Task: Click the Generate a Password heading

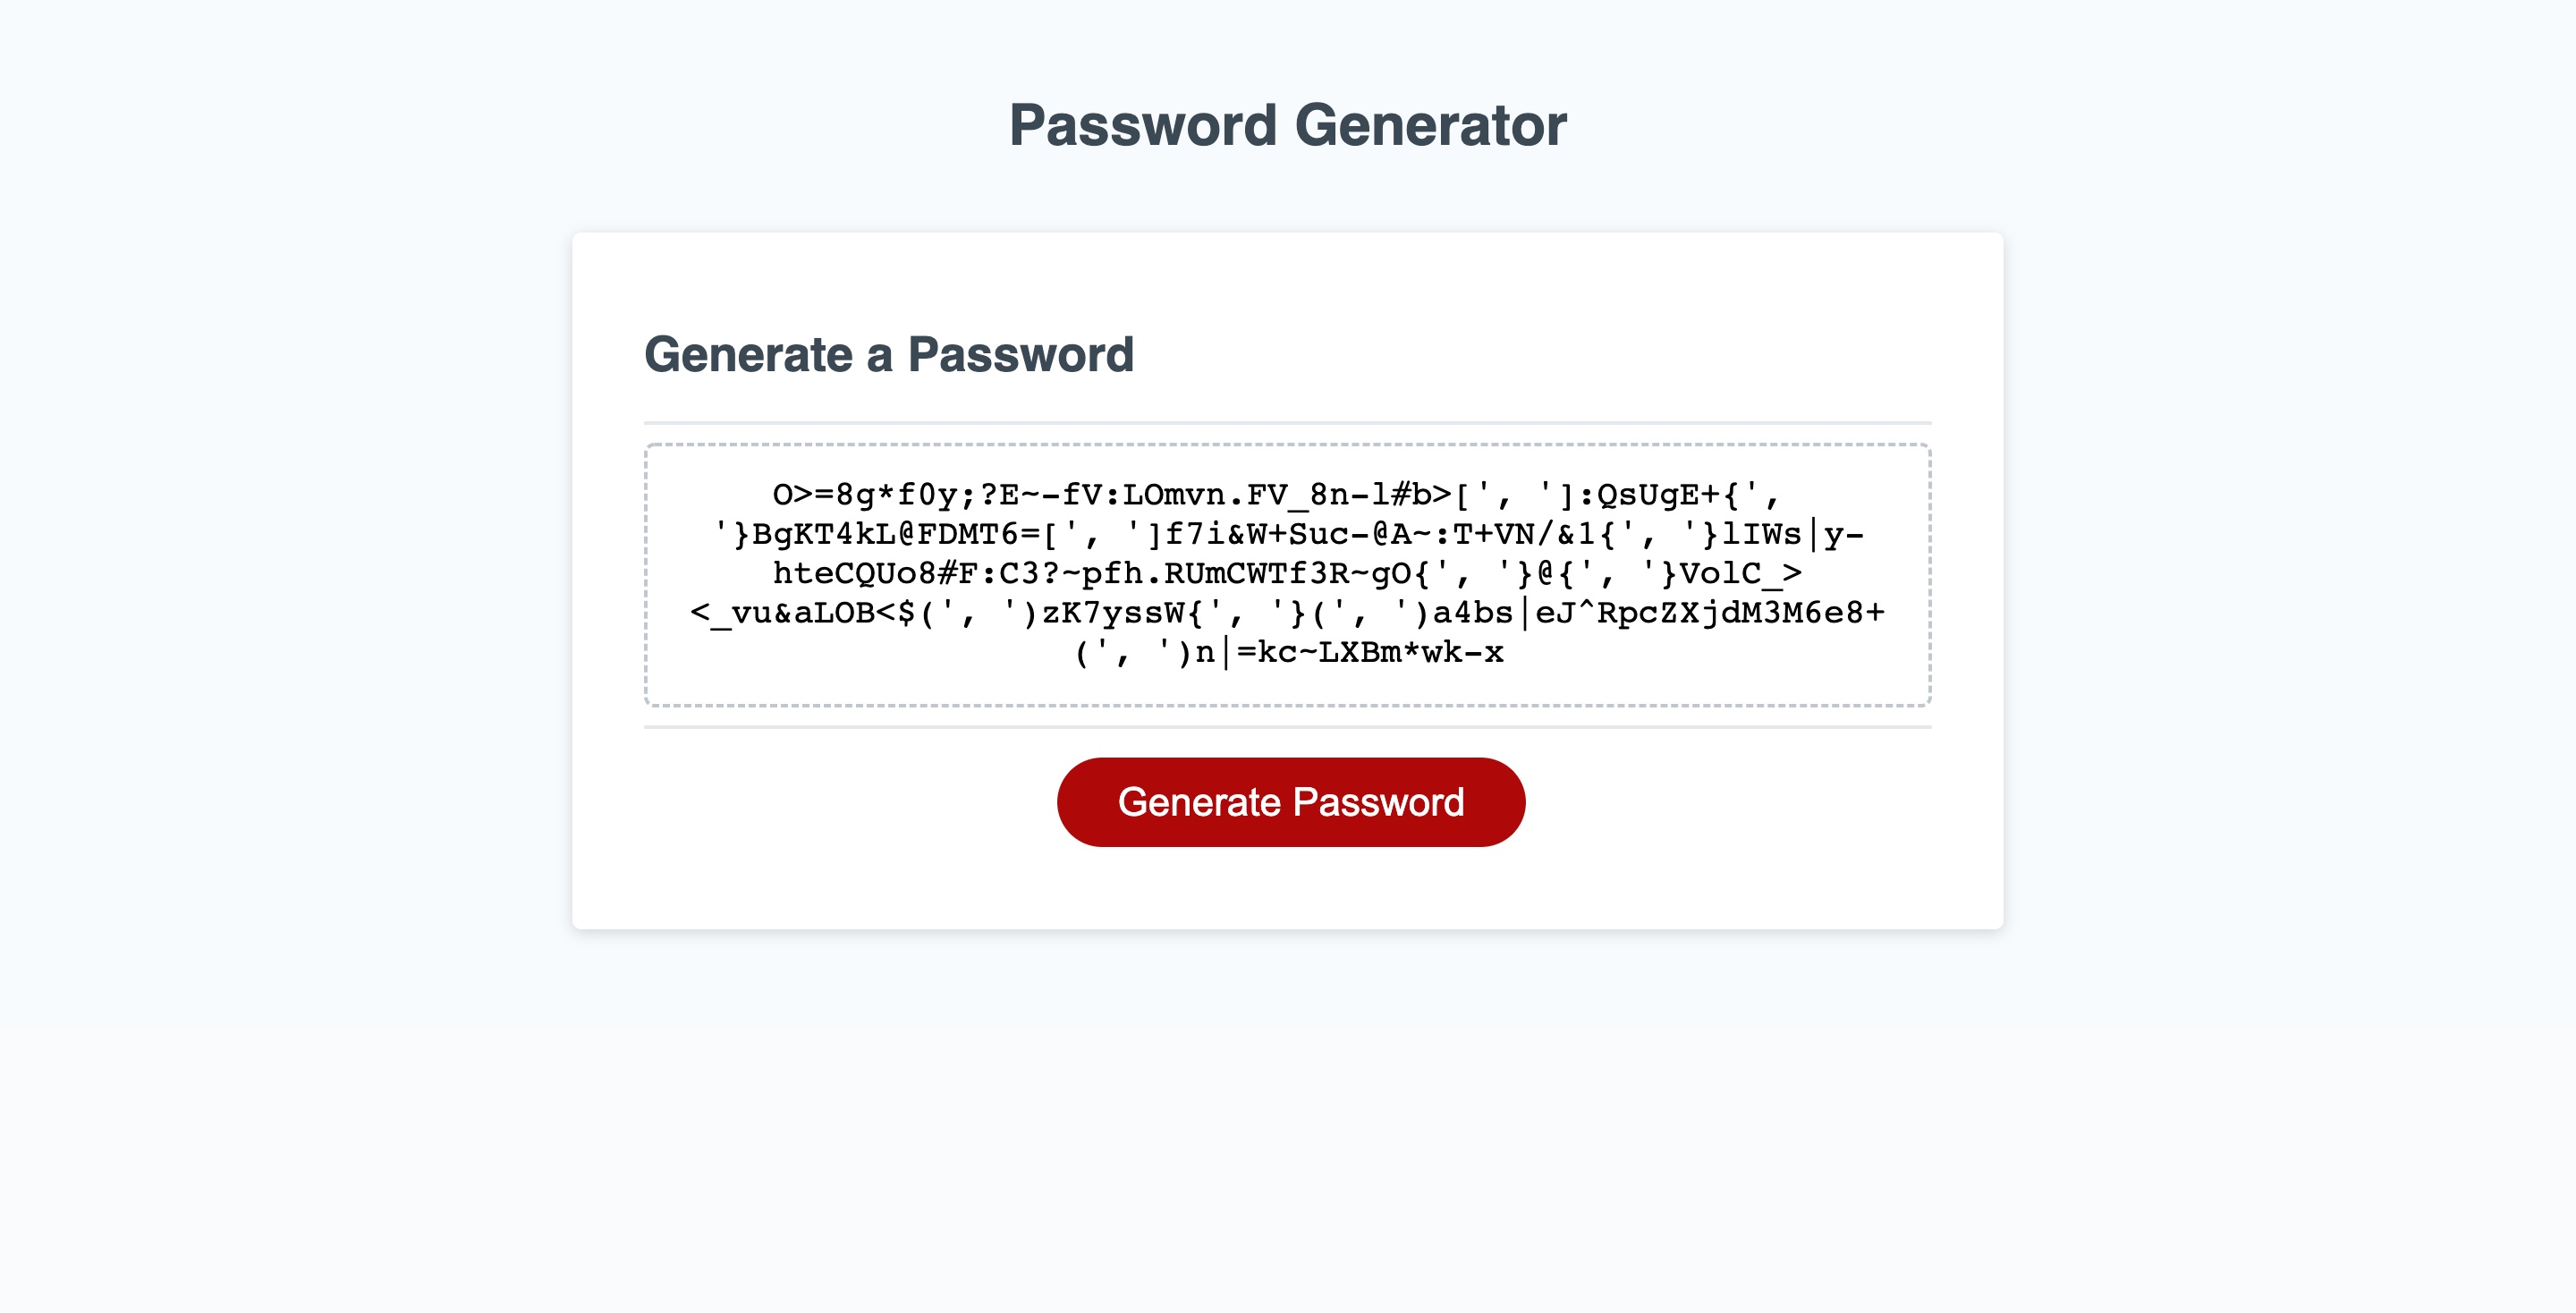Action: click(890, 354)
